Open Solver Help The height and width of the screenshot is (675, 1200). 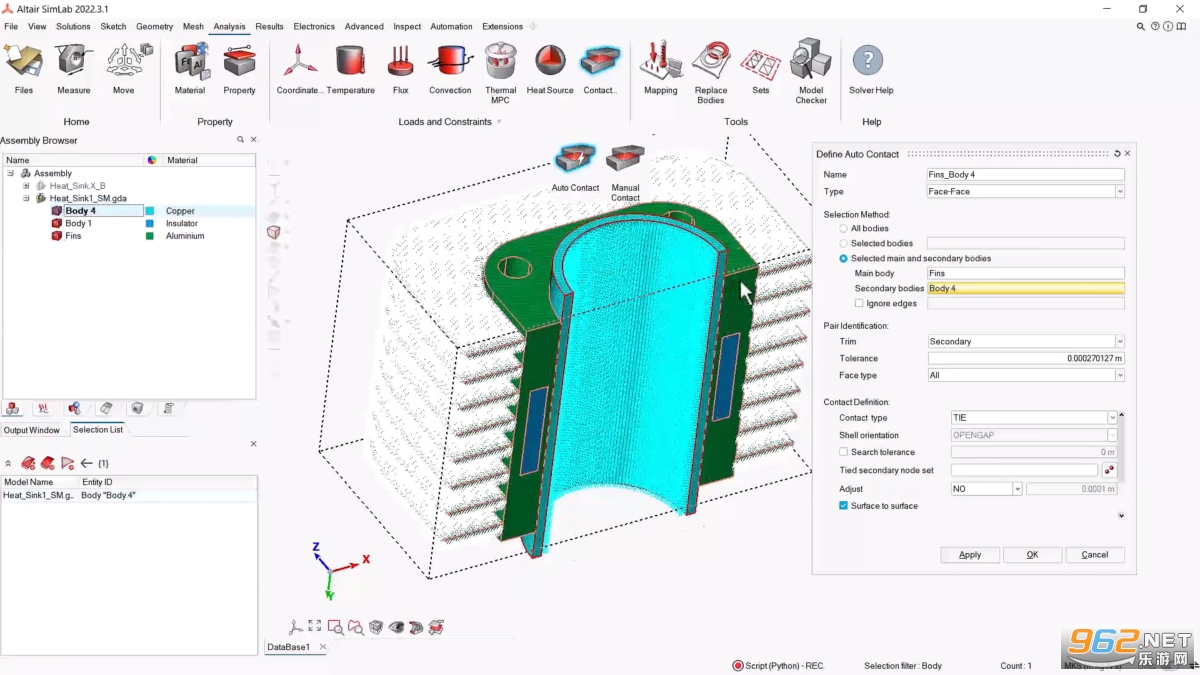[871, 68]
